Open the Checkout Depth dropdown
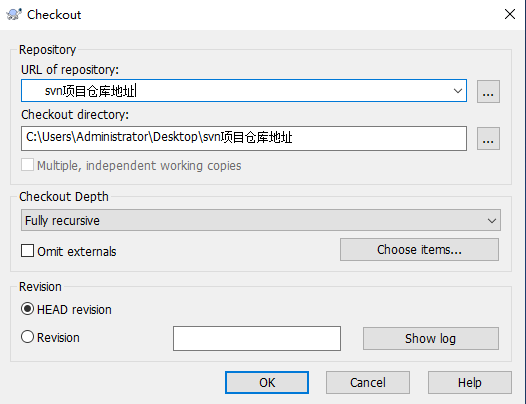This screenshot has height=404, width=526. pos(261,220)
